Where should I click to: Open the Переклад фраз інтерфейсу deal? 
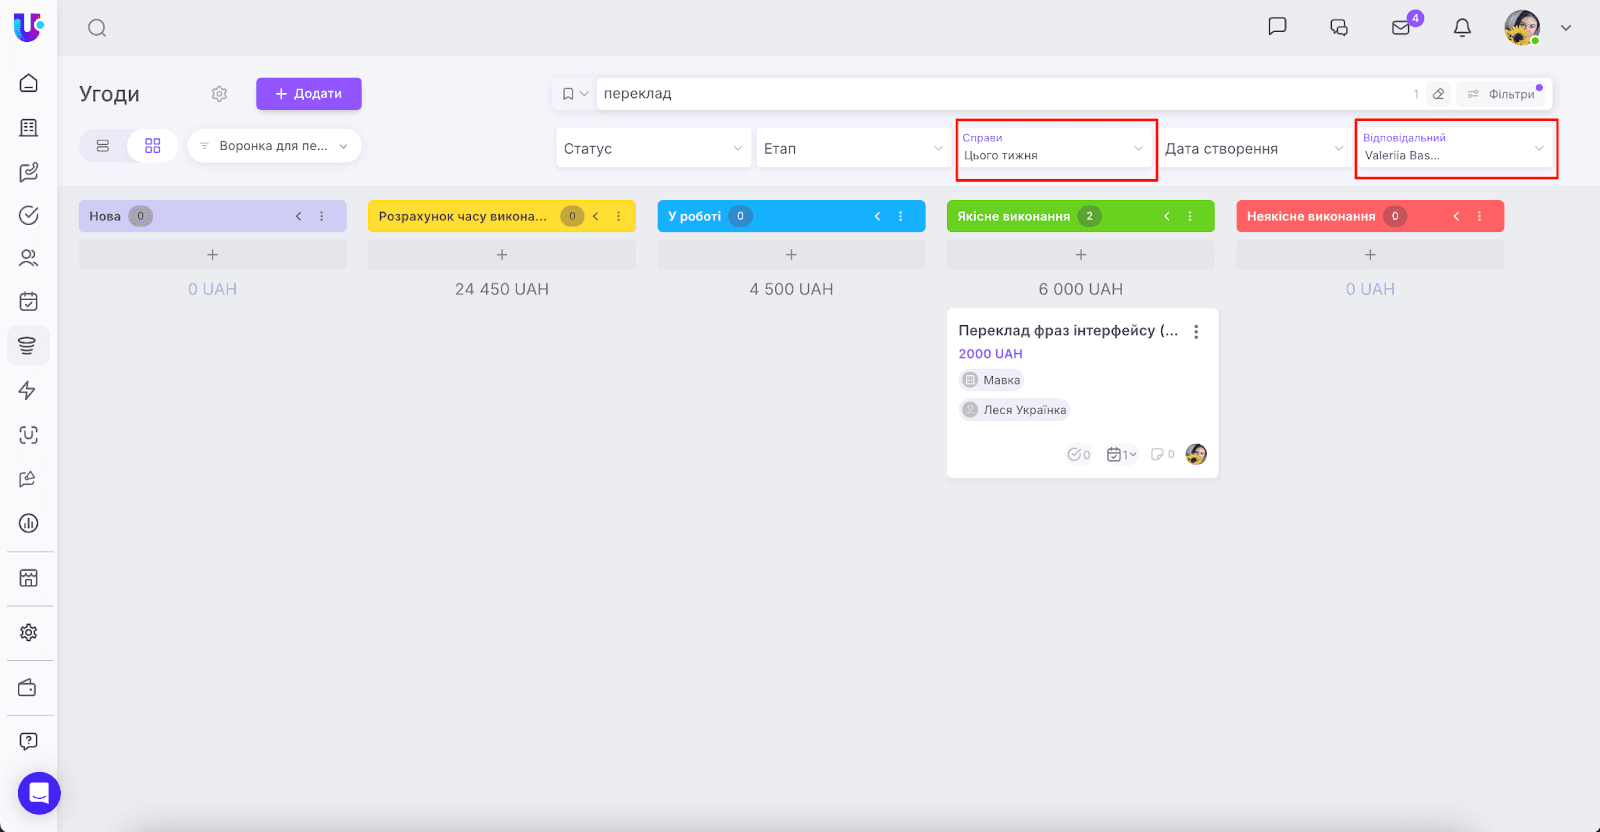tap(1068, 331)
